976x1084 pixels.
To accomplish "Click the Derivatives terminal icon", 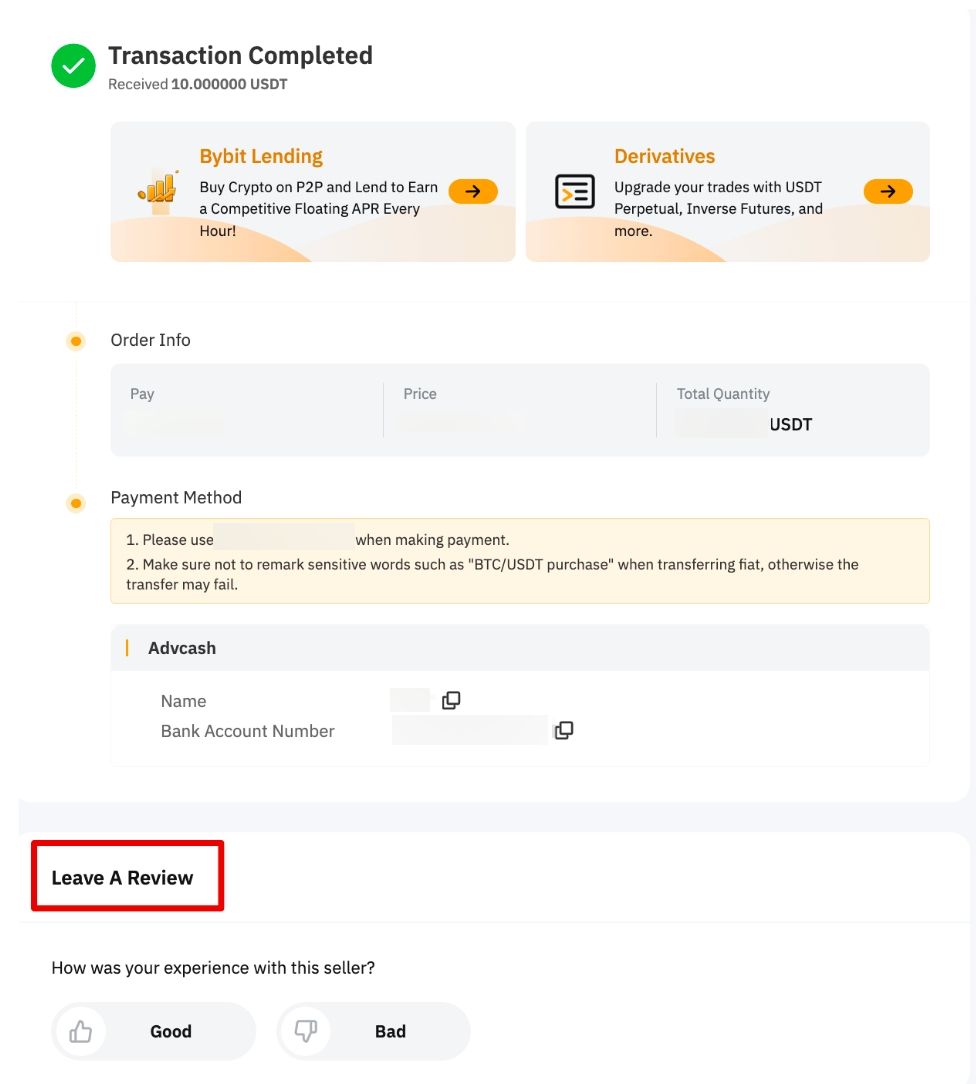I will 574,192.
